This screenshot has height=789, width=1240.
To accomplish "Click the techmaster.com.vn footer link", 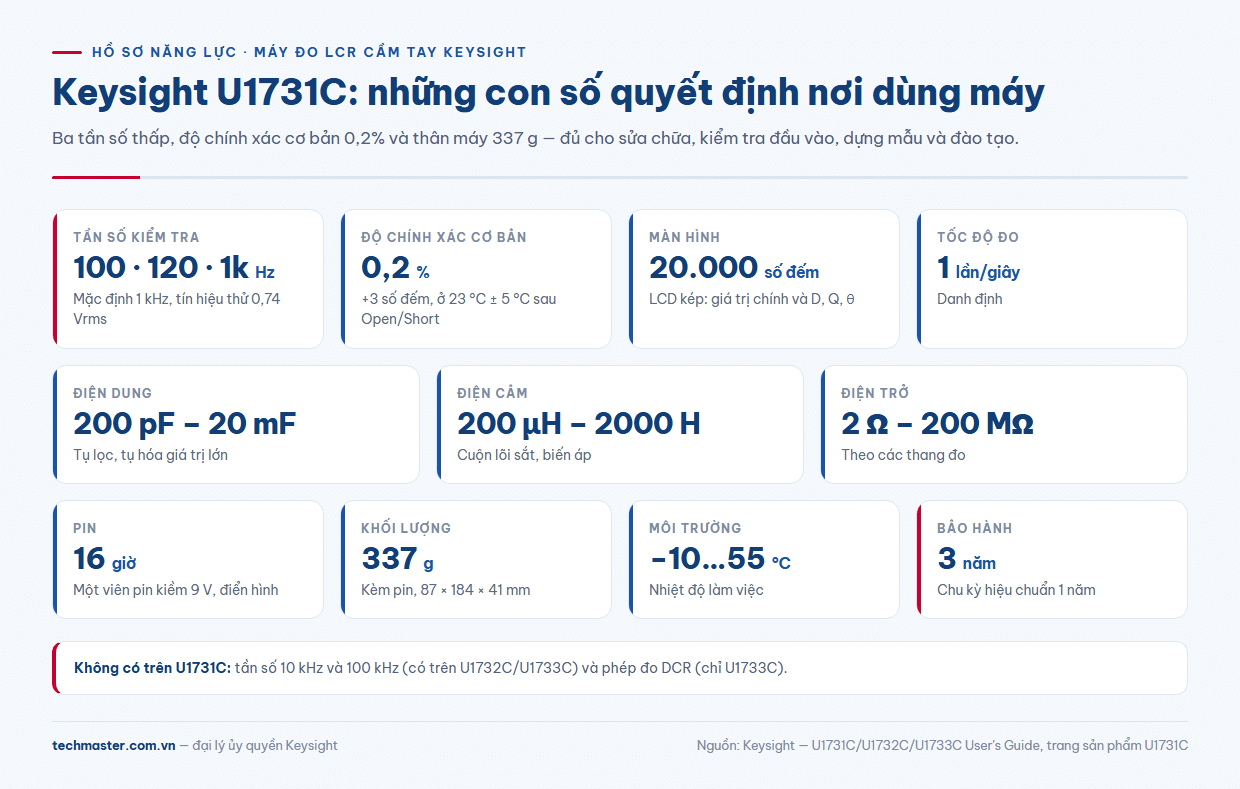I will (x=114, y=745).
